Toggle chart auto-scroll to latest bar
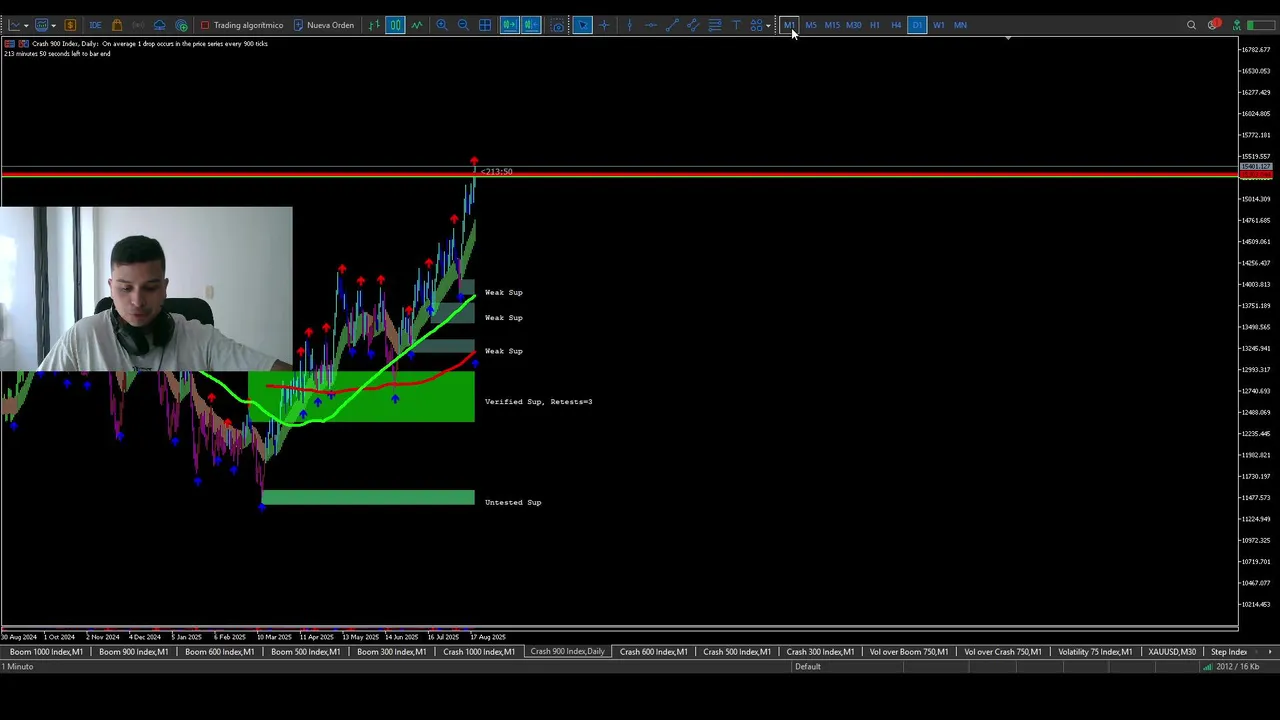1280x720 pixels. 509,25
